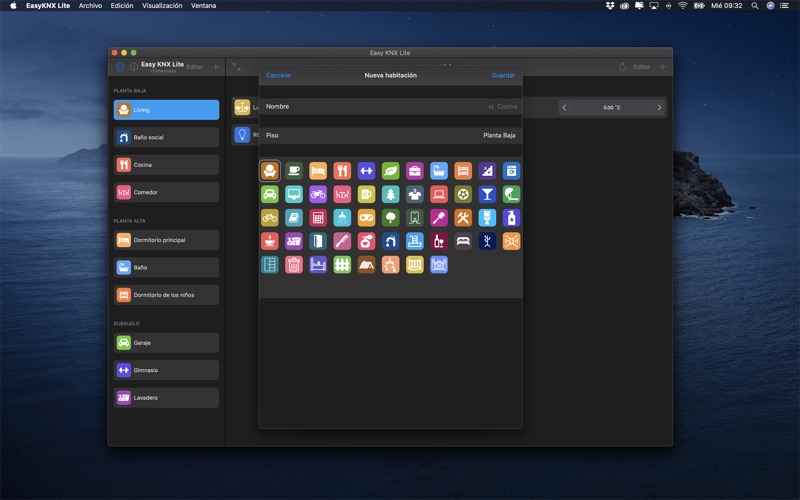The width and height of the screenshot is (800, 500).
Task: Open Spotlight search in the menu bar
Action: coord(755,6)
